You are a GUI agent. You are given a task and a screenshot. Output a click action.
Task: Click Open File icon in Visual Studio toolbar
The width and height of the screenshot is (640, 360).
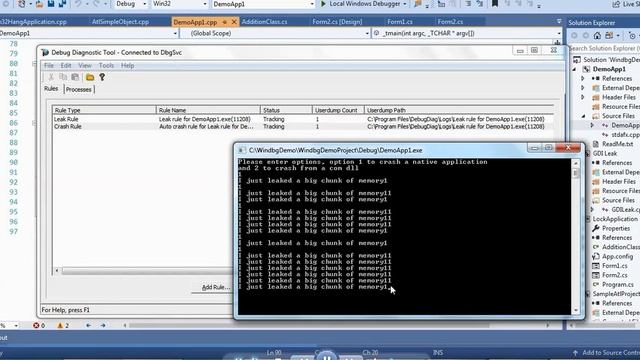pyautogui.click(x=39, y=4)
